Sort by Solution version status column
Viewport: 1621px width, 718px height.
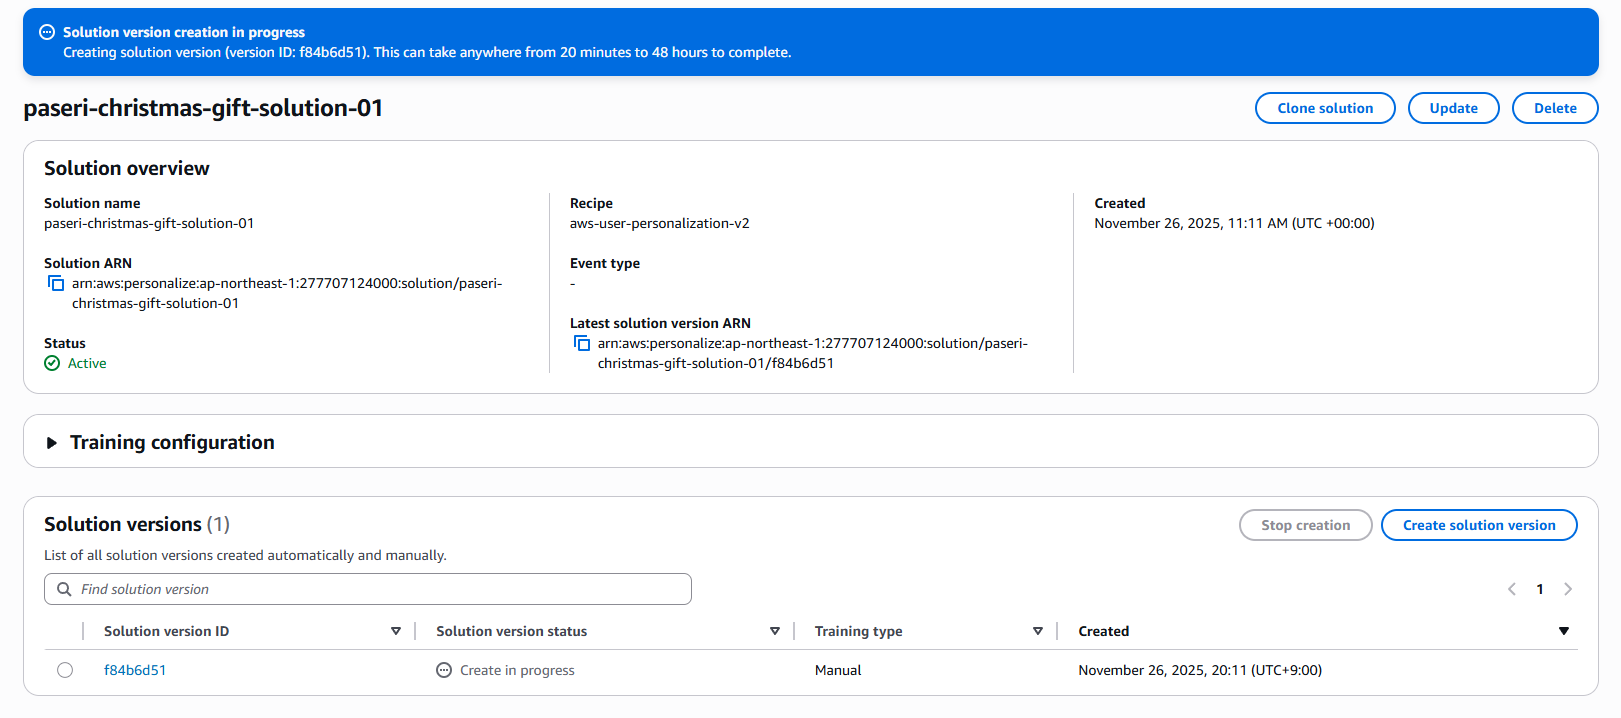tap(775, 631)
